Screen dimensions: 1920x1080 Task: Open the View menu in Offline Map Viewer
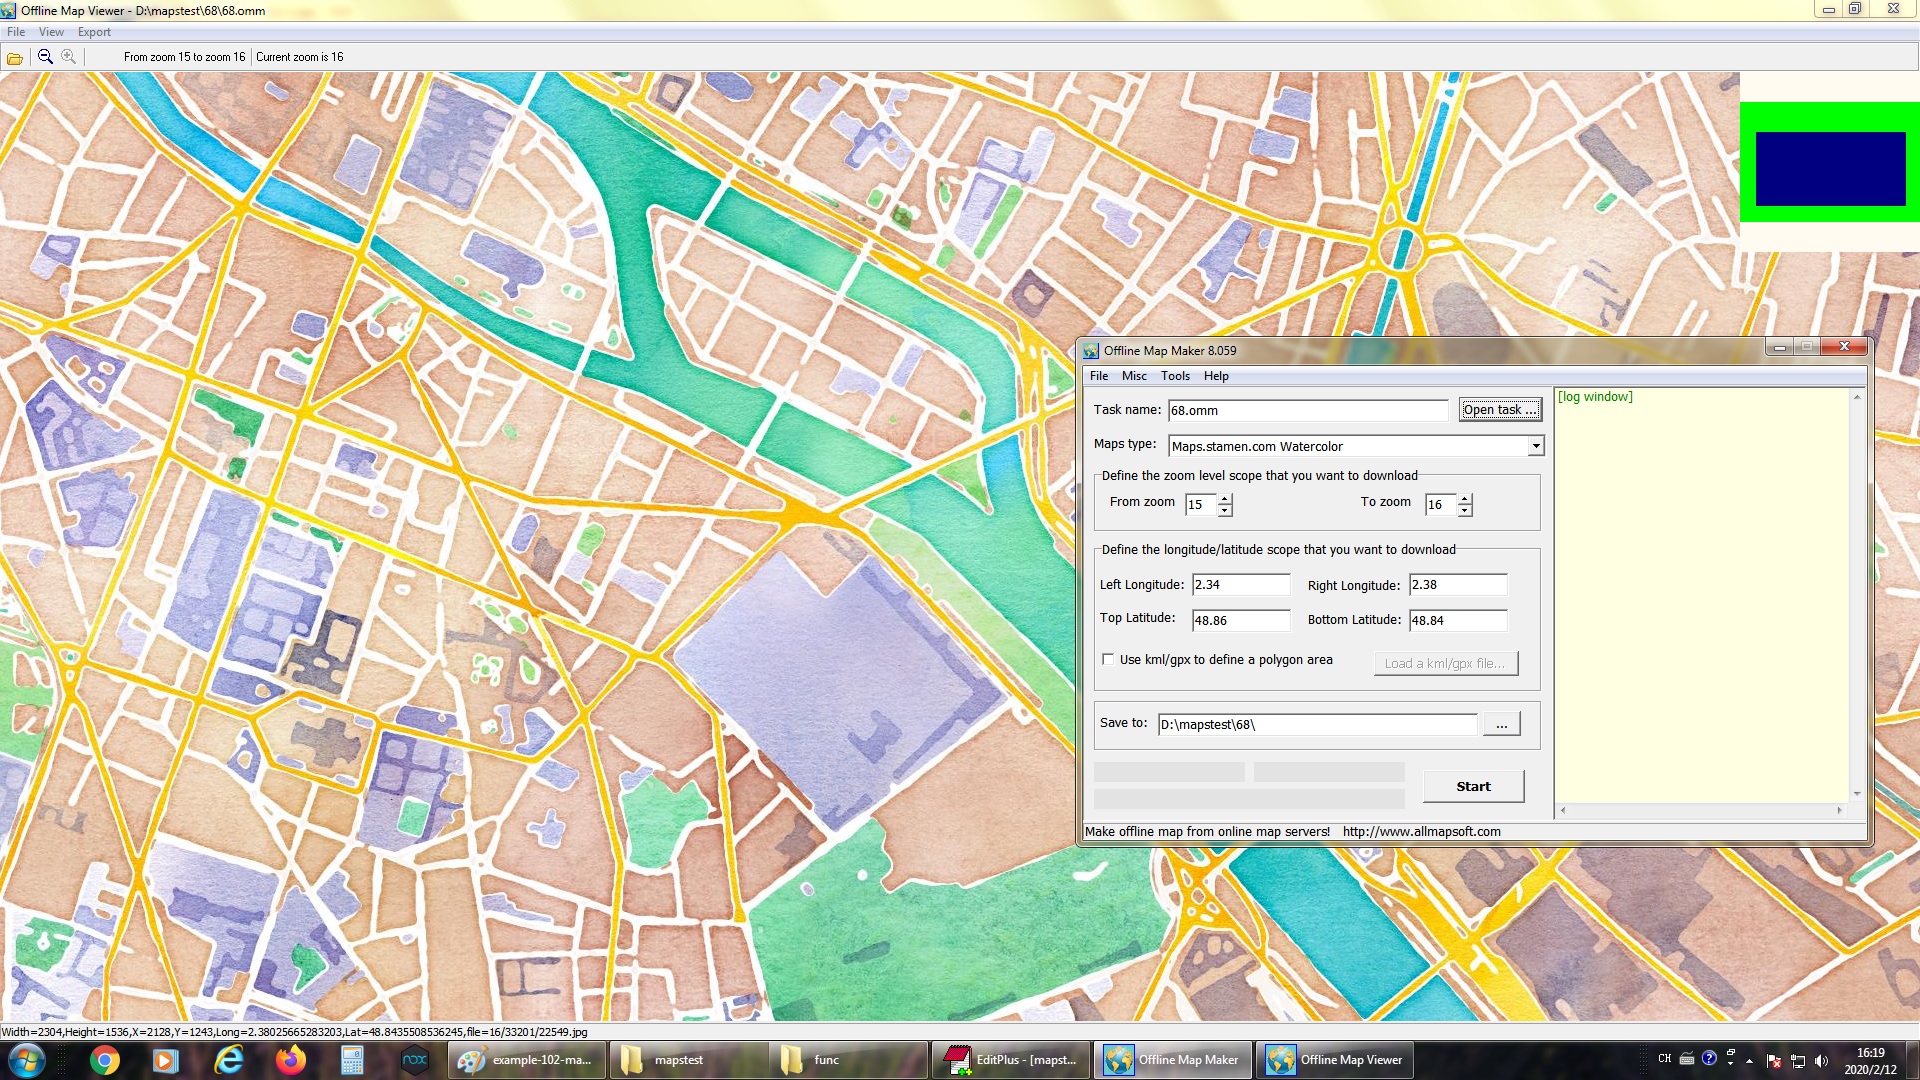pyautogui.click(x=51, y=32)
